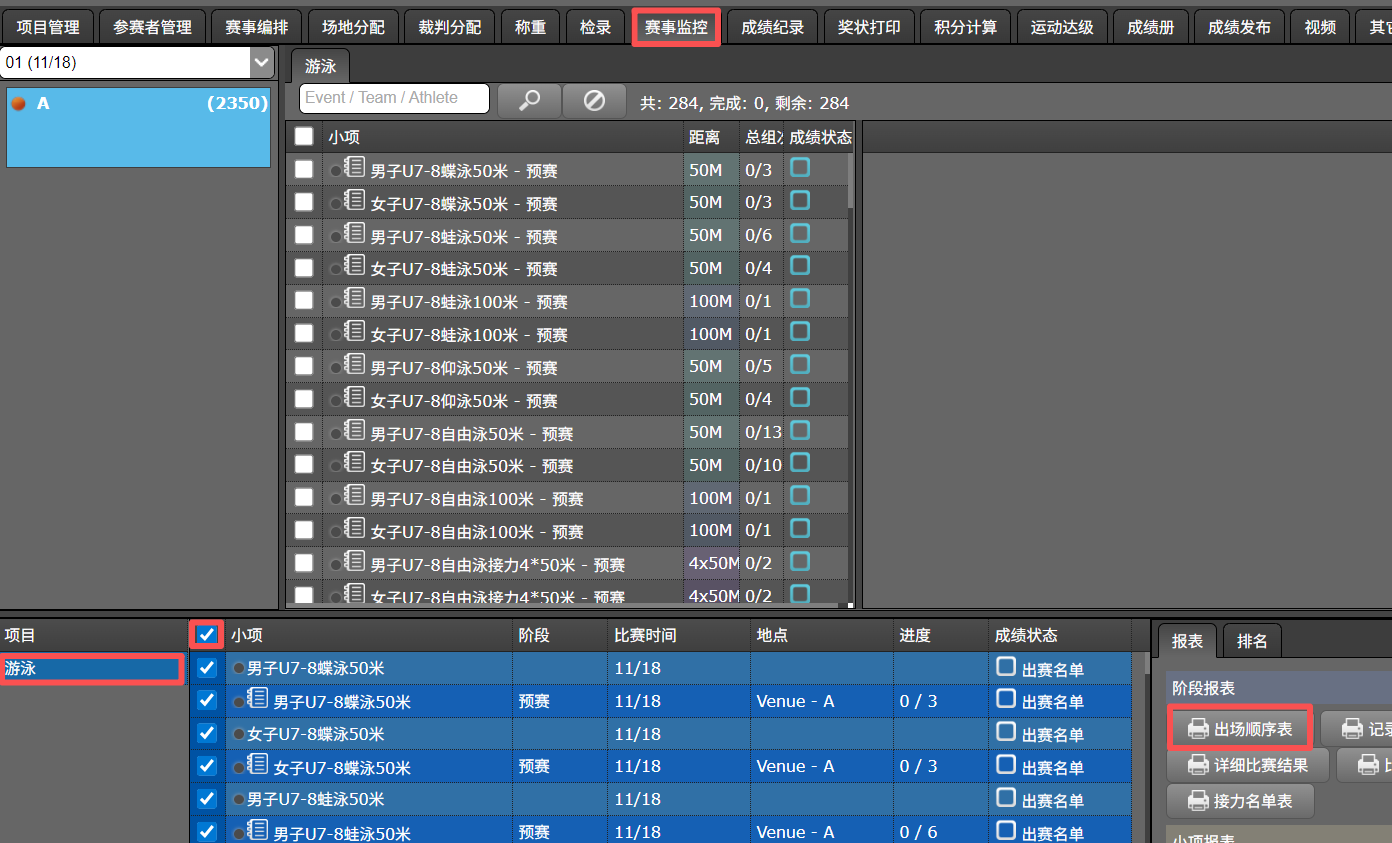Image resolution: width=1392 pixels, height=843 pixels.
Task: Switch to the 排名 tab
Action: [x=1252, y=640]
